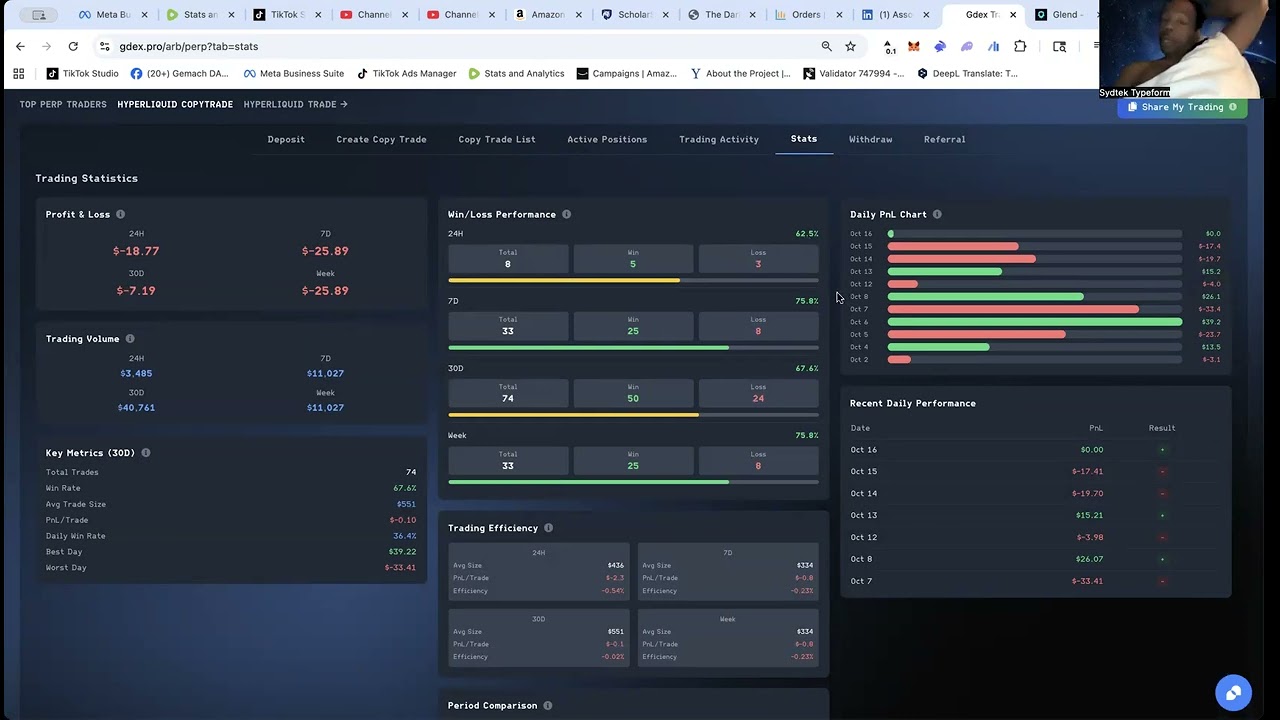Screen dimensions: 1280x720
Task: Click the Period Comparison info icon
Action: 548,706
